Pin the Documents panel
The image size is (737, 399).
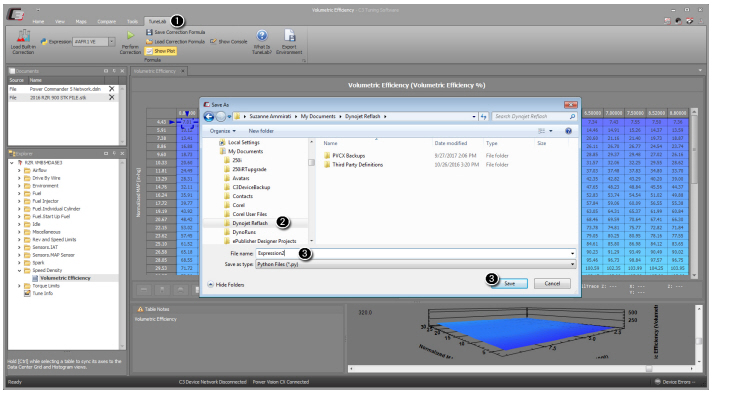click(114, 71)
